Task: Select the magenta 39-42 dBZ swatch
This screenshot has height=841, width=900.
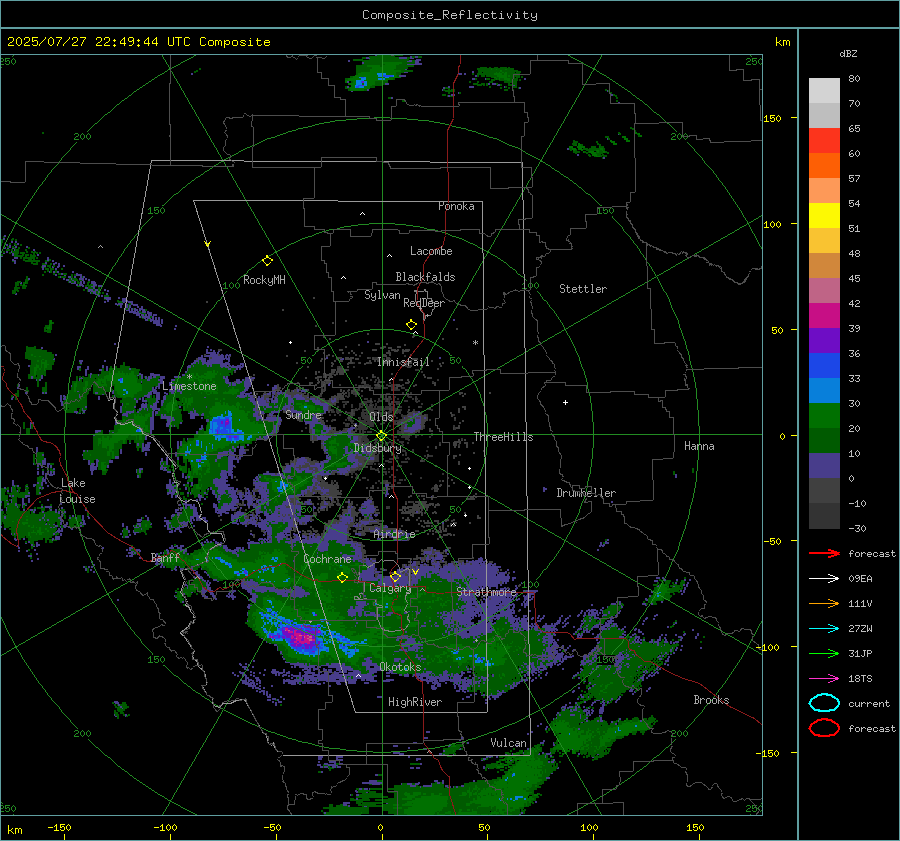Action: click(x=824, y=316)
